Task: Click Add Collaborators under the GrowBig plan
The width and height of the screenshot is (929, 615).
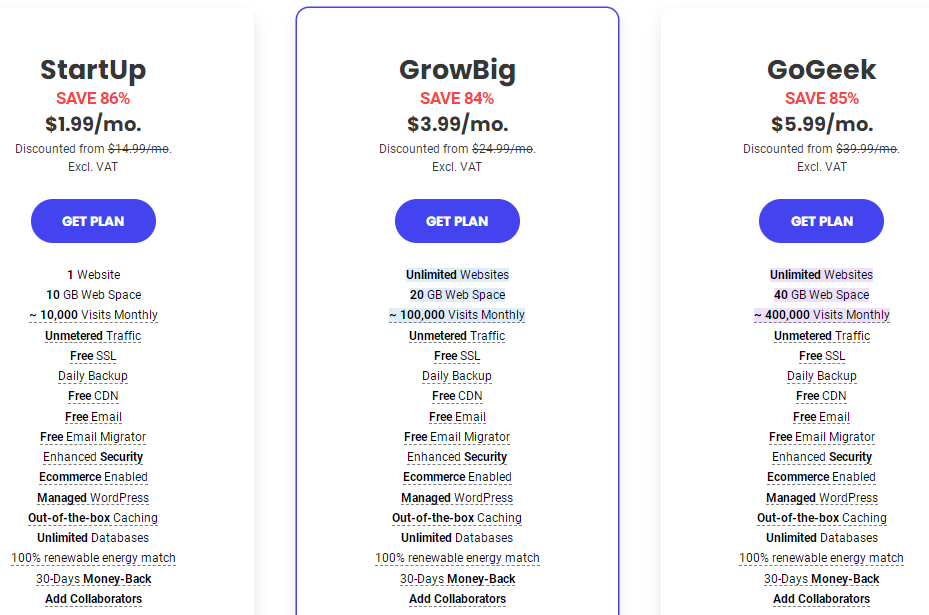Action: click(x=457, y=599)
